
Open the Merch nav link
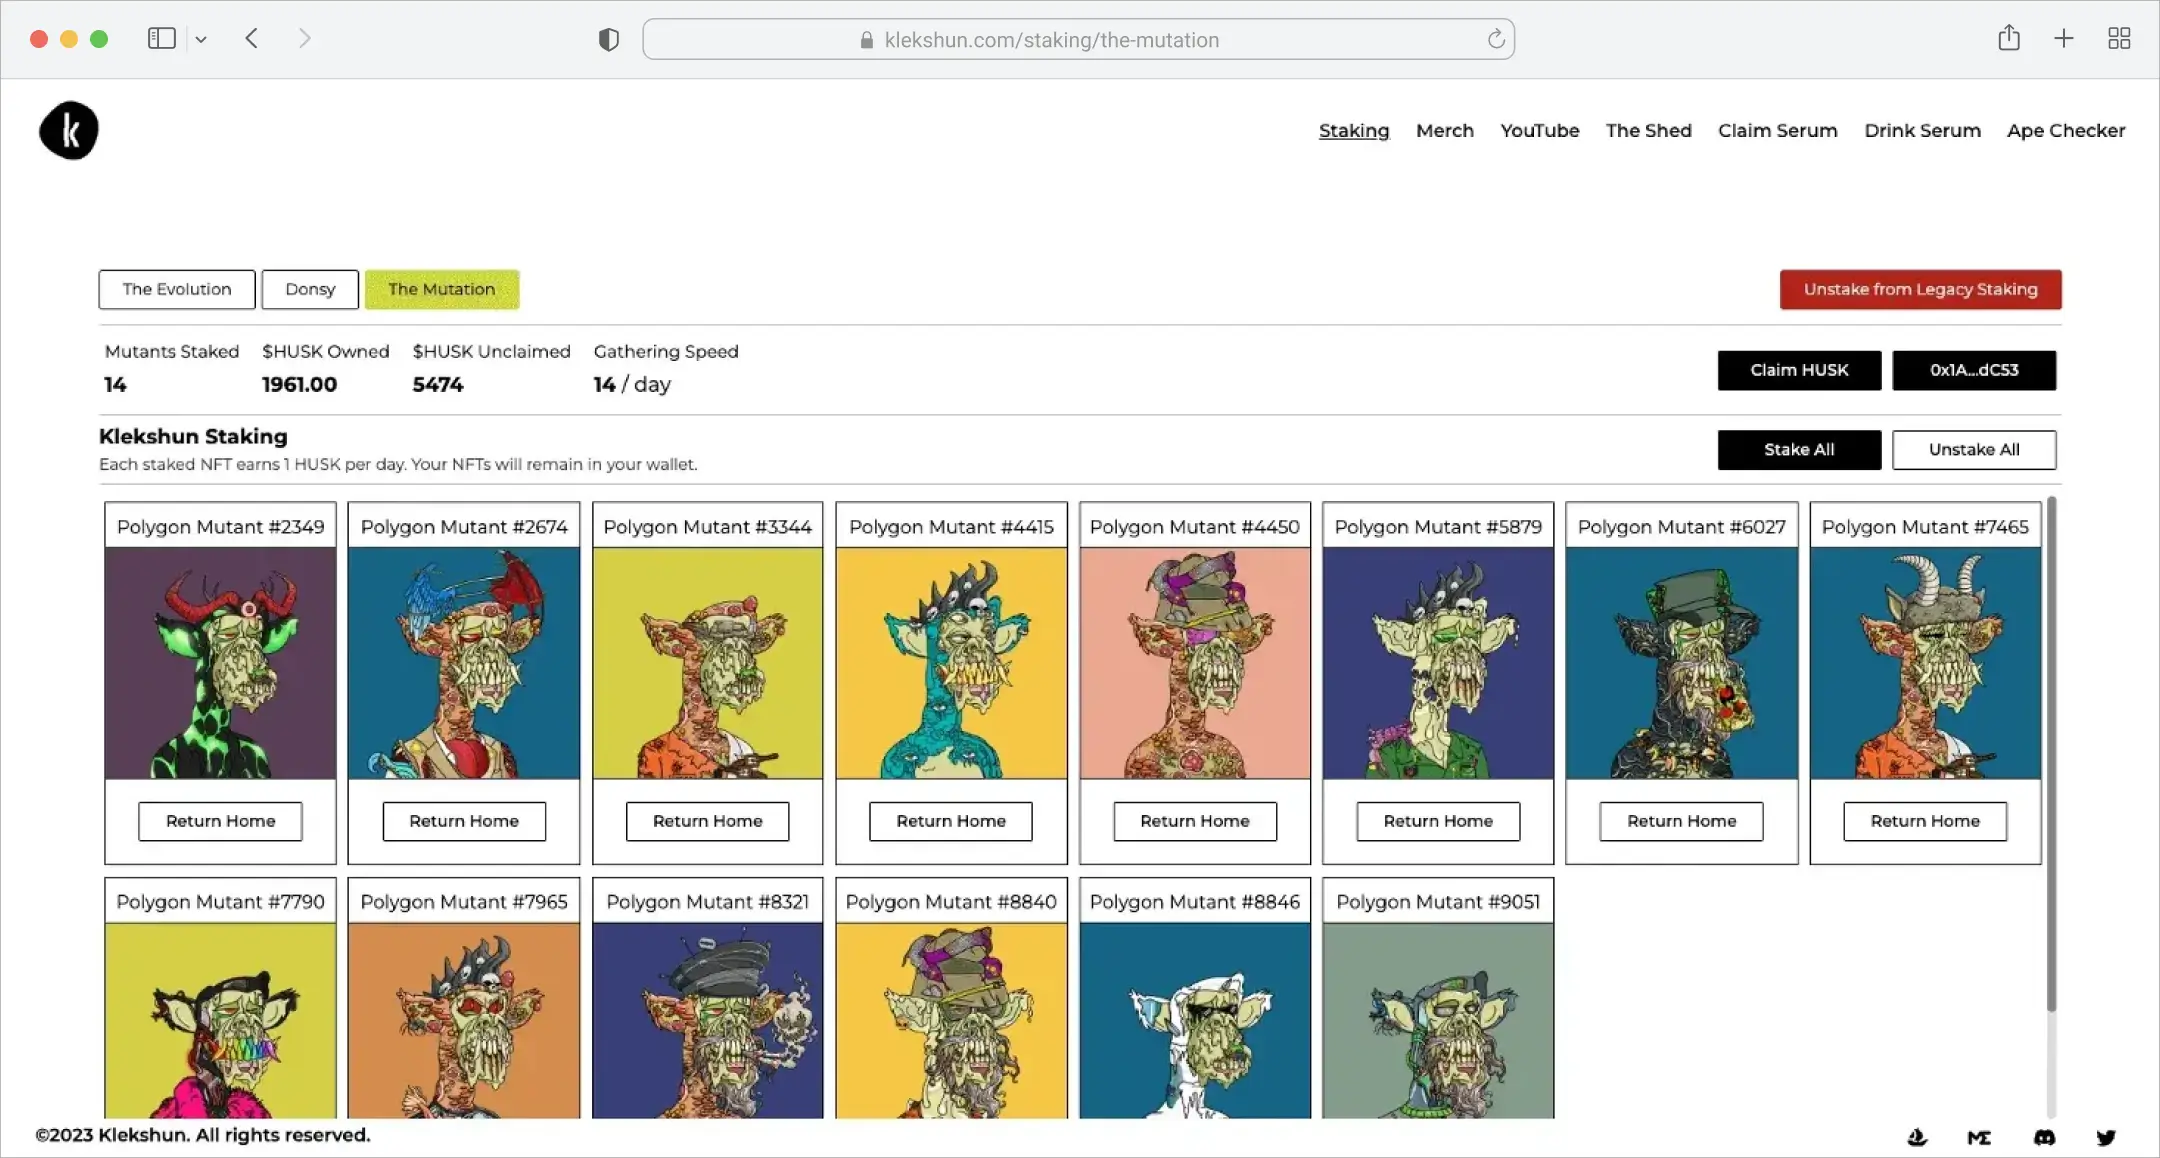click(1445, 131)
